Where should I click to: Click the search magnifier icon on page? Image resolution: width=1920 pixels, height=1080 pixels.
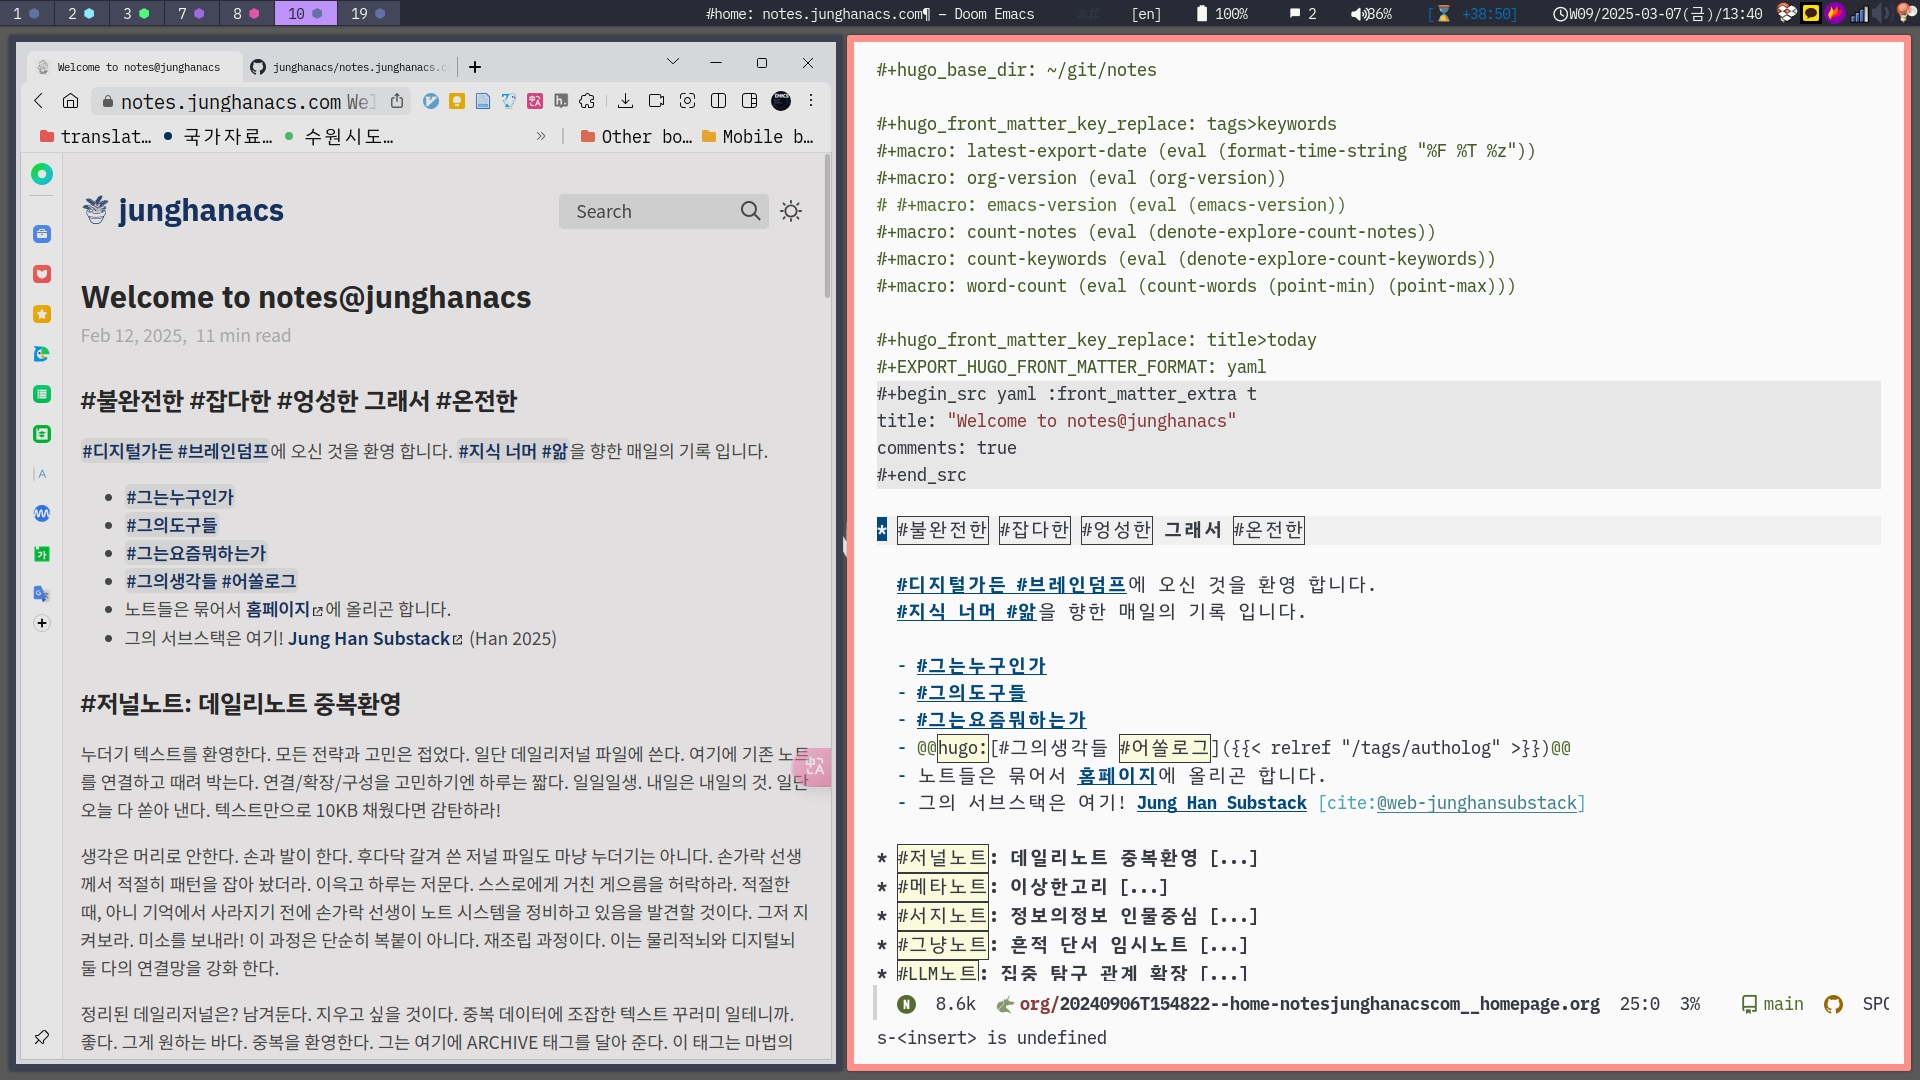(x=750, y=211)
